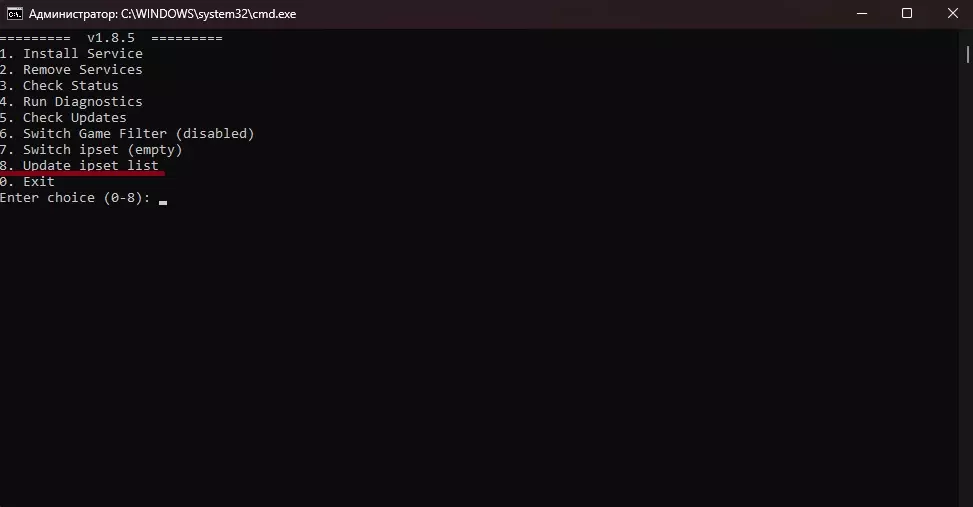
Task: Click the "7. Switch ipset (empty)" line
Action: [x=91, y=150]
